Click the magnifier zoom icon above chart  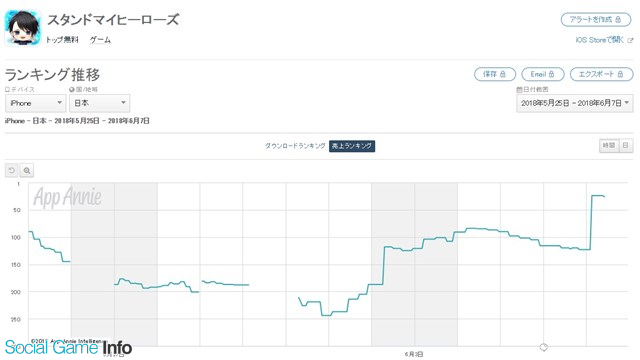(27, 171)
